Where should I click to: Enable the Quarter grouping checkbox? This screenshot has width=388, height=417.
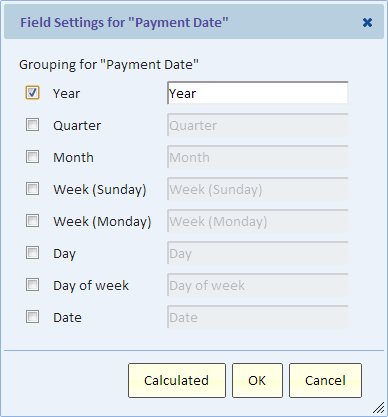(x=32, y=125)
